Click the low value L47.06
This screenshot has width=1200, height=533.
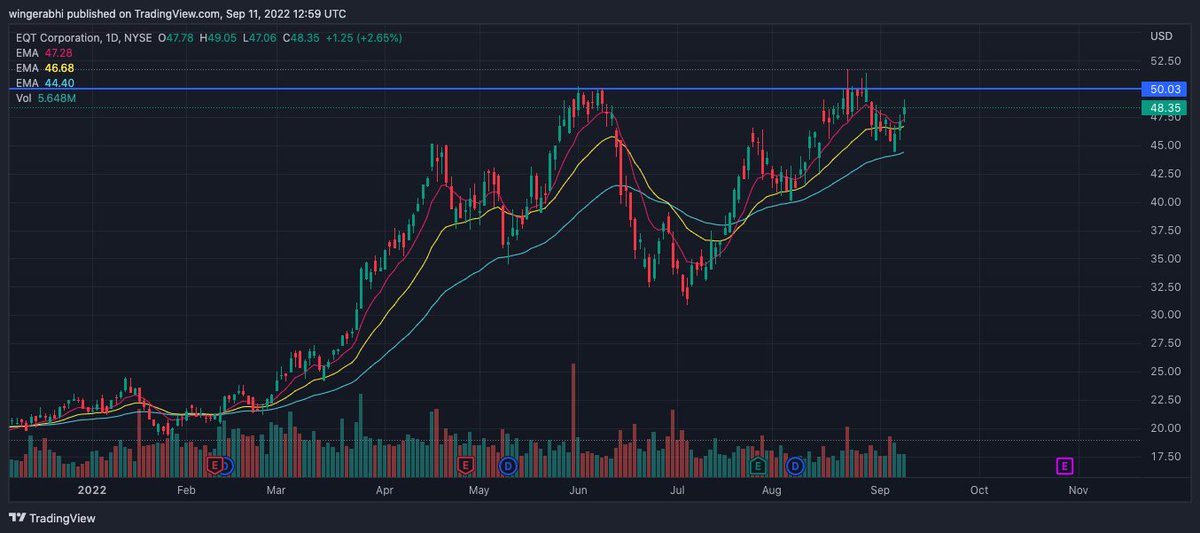point(262,38)
